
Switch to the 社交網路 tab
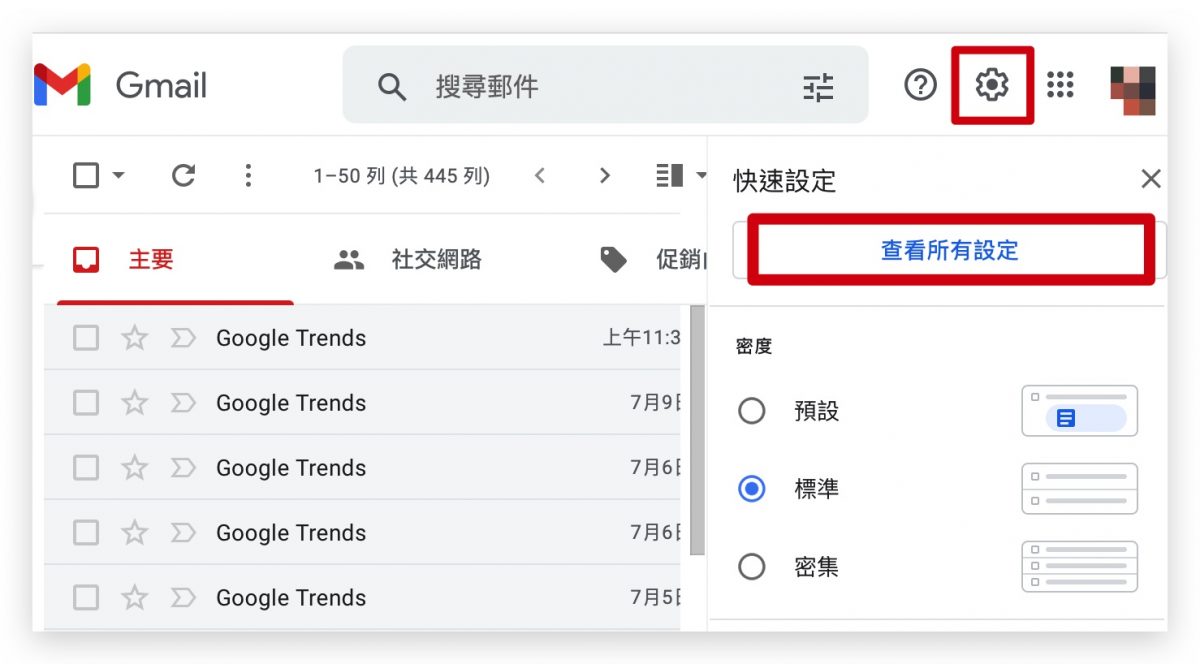(407, 260)
